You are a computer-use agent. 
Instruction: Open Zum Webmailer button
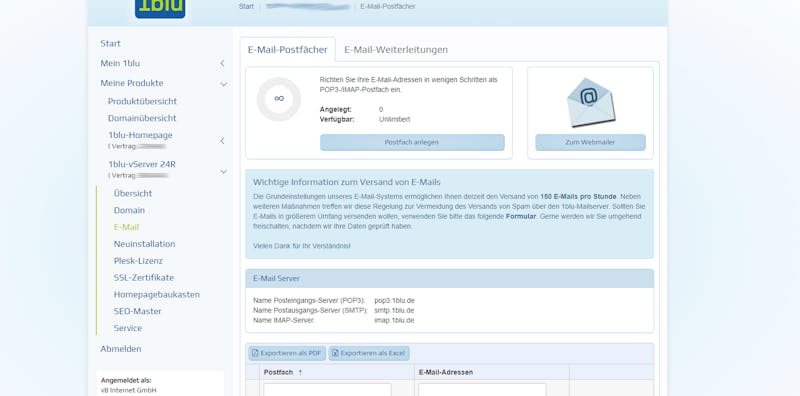point(590,142)
